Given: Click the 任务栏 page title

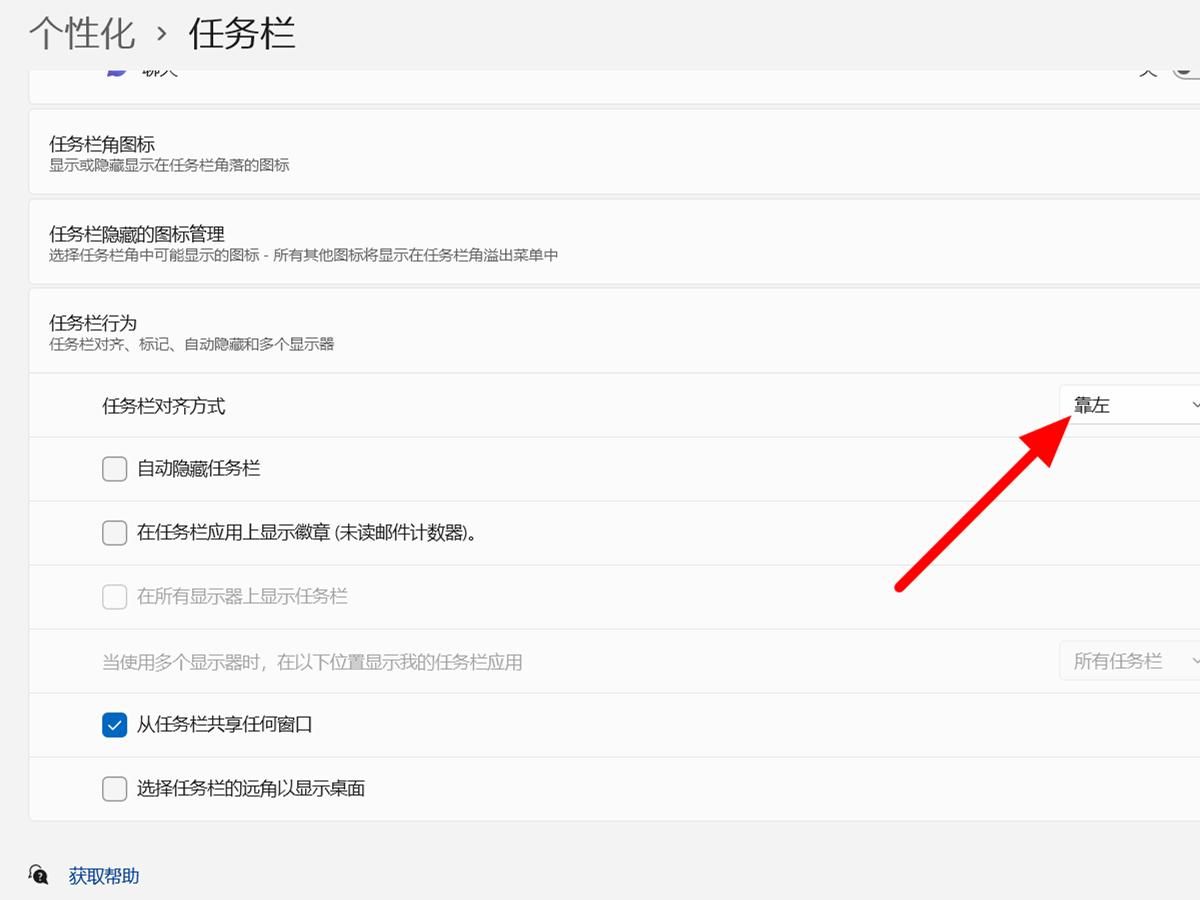Looking at the screenshot, I should coord(240,32).
